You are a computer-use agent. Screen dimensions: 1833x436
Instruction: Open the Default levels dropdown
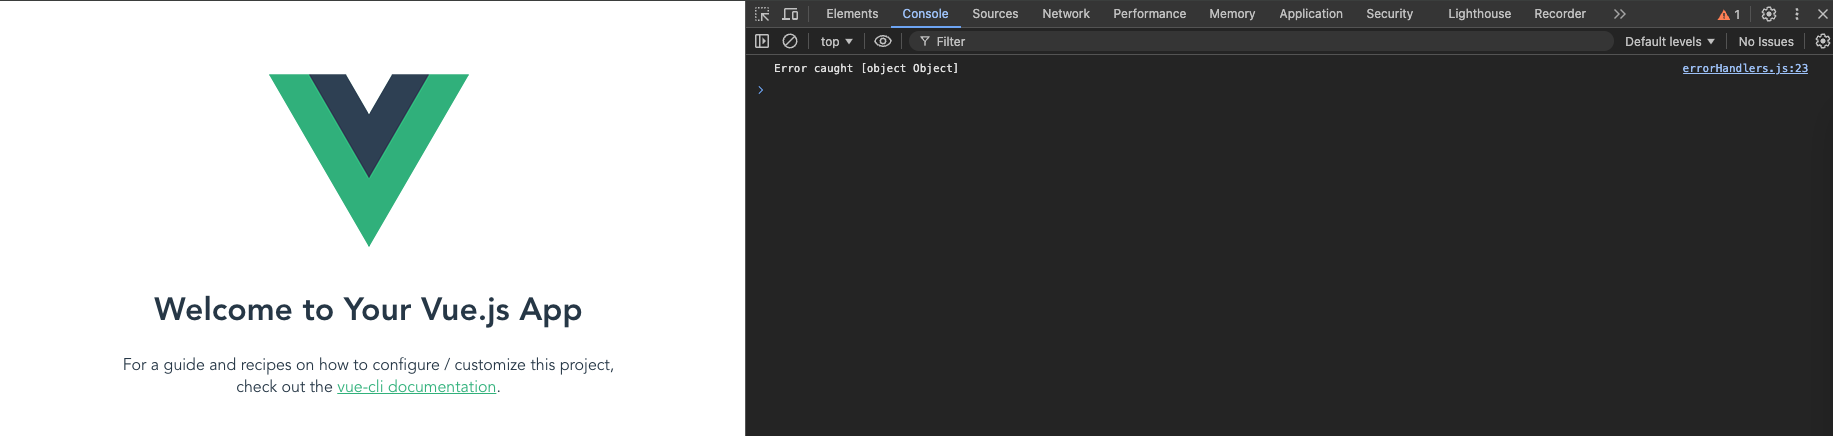click(x=1669, y=41)
